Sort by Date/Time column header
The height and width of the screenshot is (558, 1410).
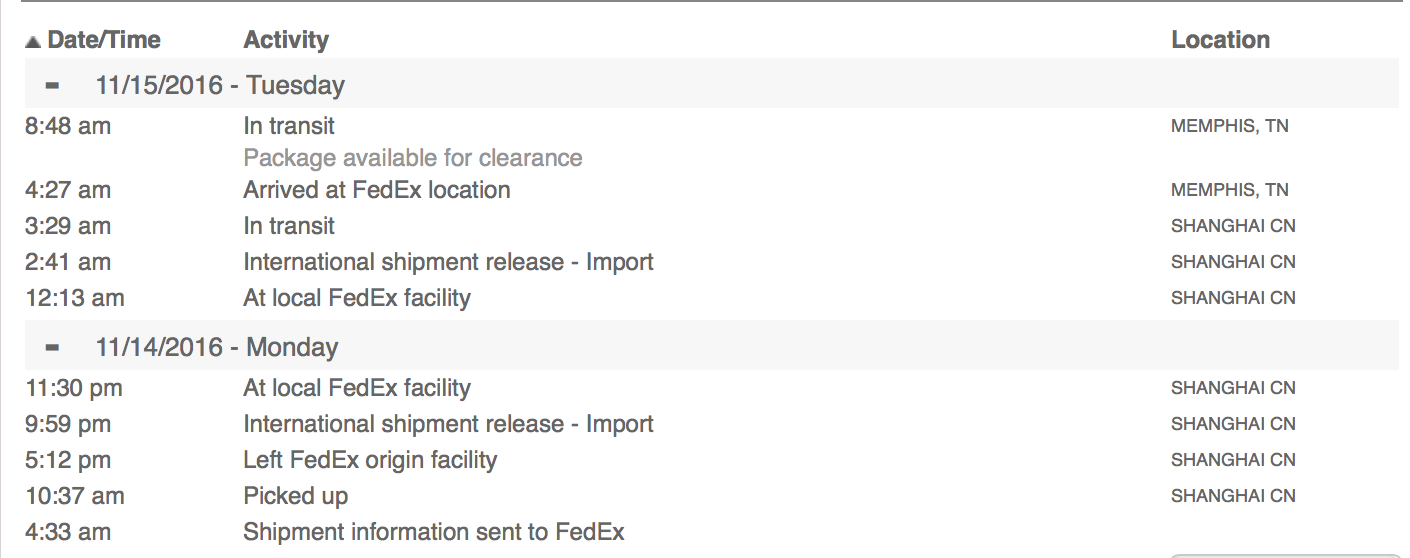click(103, 40)
